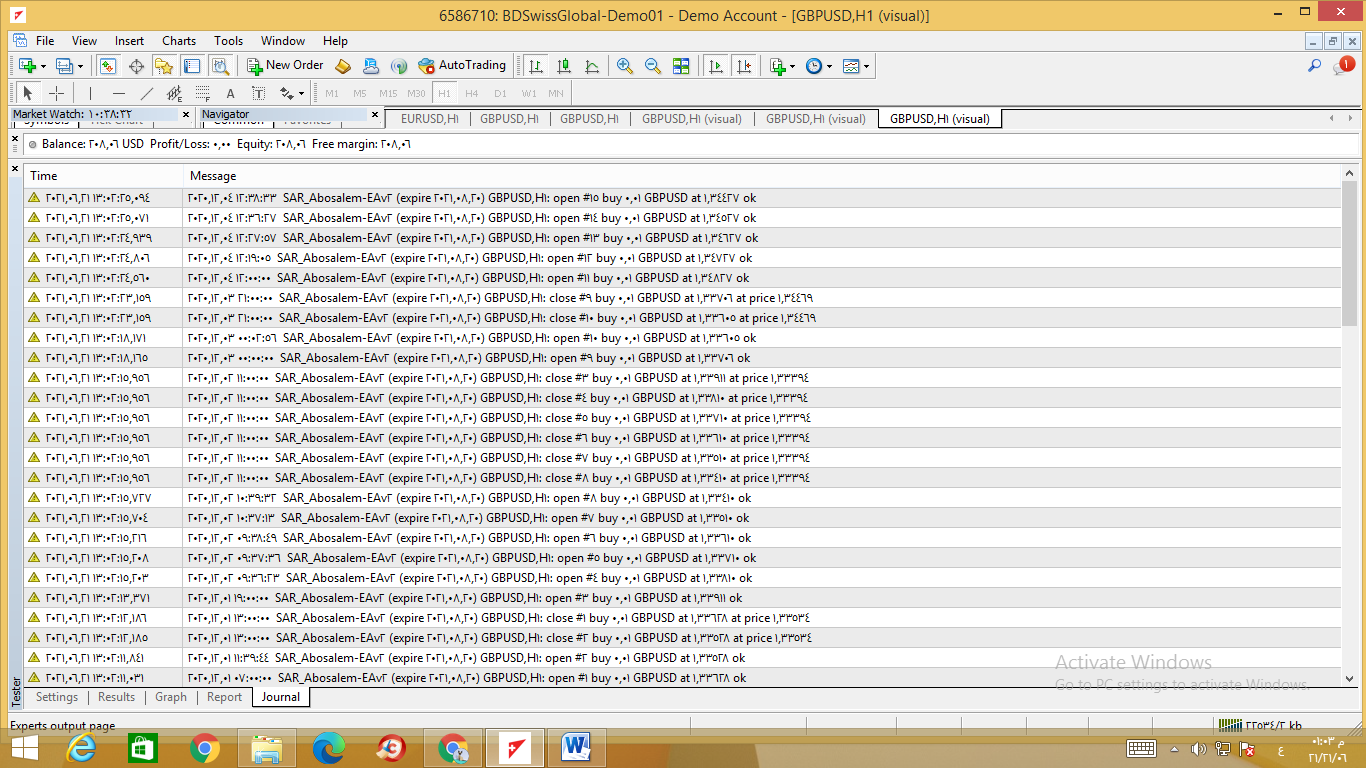Switch chart to candlesticks view
This screenshot has height=768, width=1366.
[x=564, y=66]
